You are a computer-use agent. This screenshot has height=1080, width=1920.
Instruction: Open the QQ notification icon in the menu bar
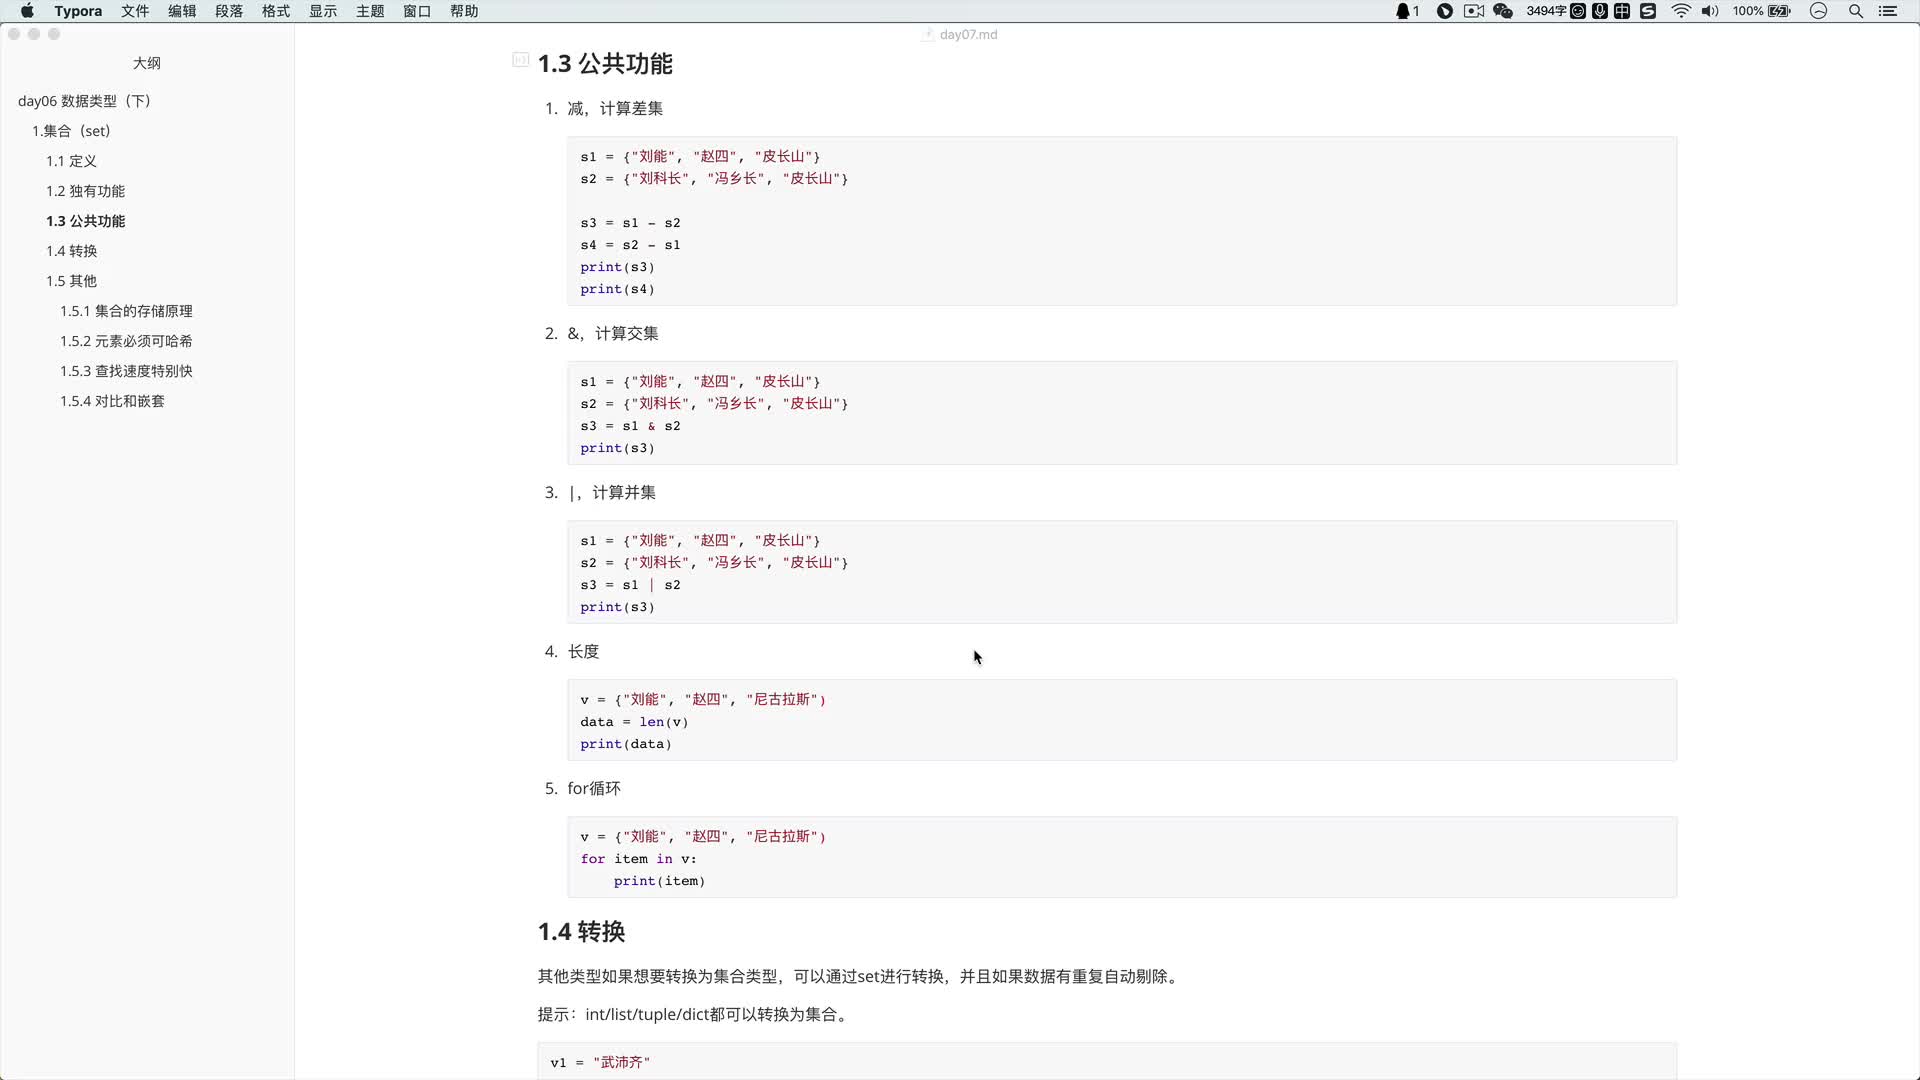pos(1406,11)
